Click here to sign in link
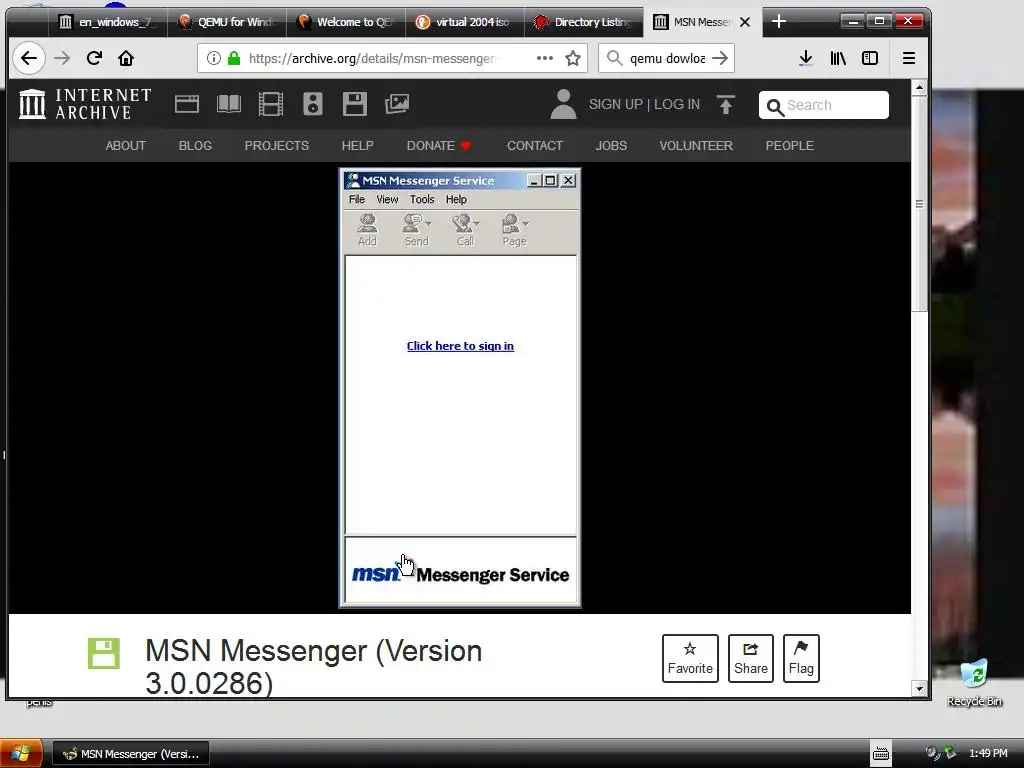 coord(460,346)
